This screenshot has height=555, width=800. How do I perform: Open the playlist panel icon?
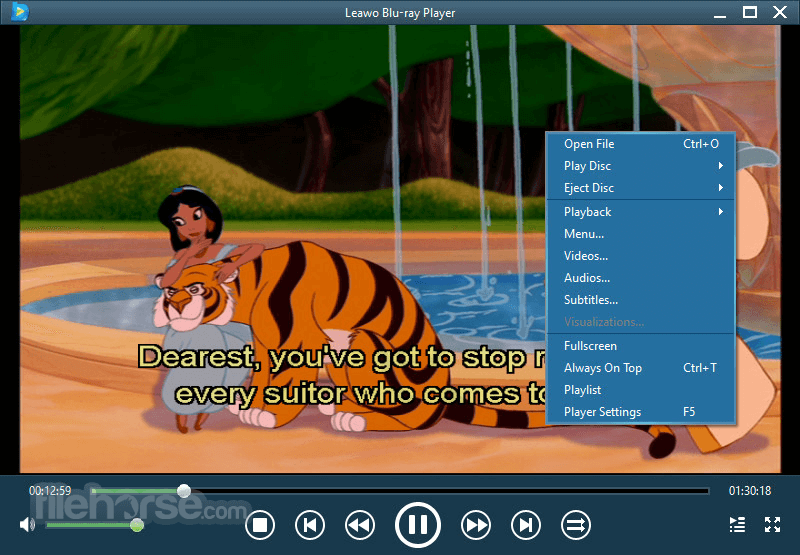(737, 524)
